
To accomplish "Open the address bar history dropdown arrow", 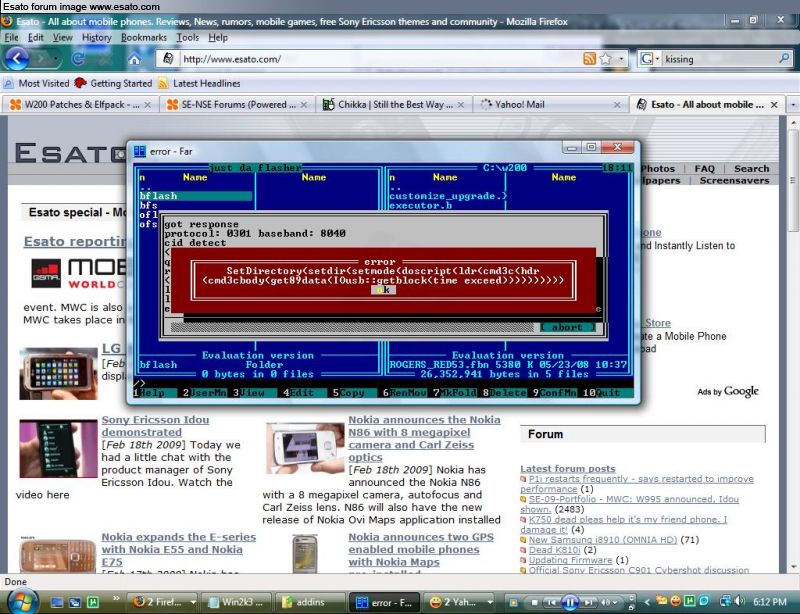I will (621, 59).
